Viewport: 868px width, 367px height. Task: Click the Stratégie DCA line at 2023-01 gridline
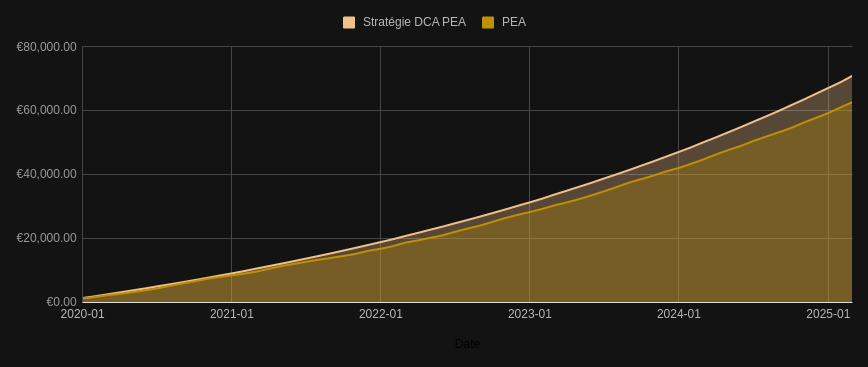coord(530,202)
